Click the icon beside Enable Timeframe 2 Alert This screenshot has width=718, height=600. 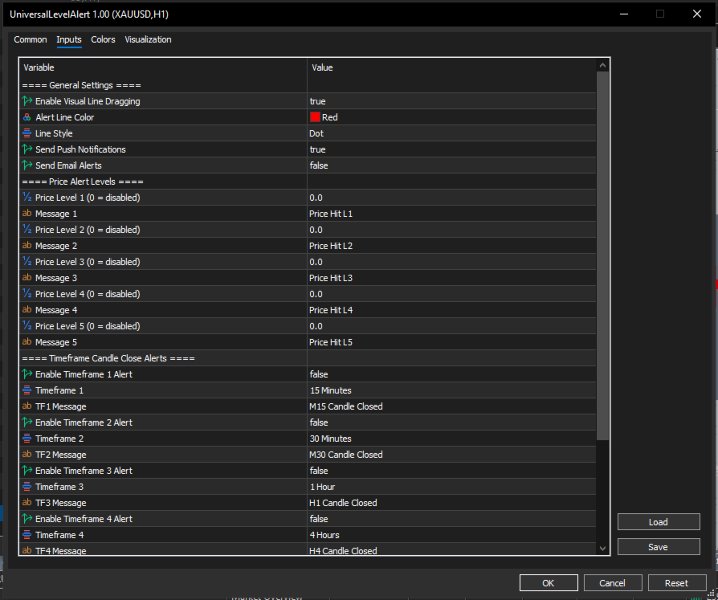[27, 422]
